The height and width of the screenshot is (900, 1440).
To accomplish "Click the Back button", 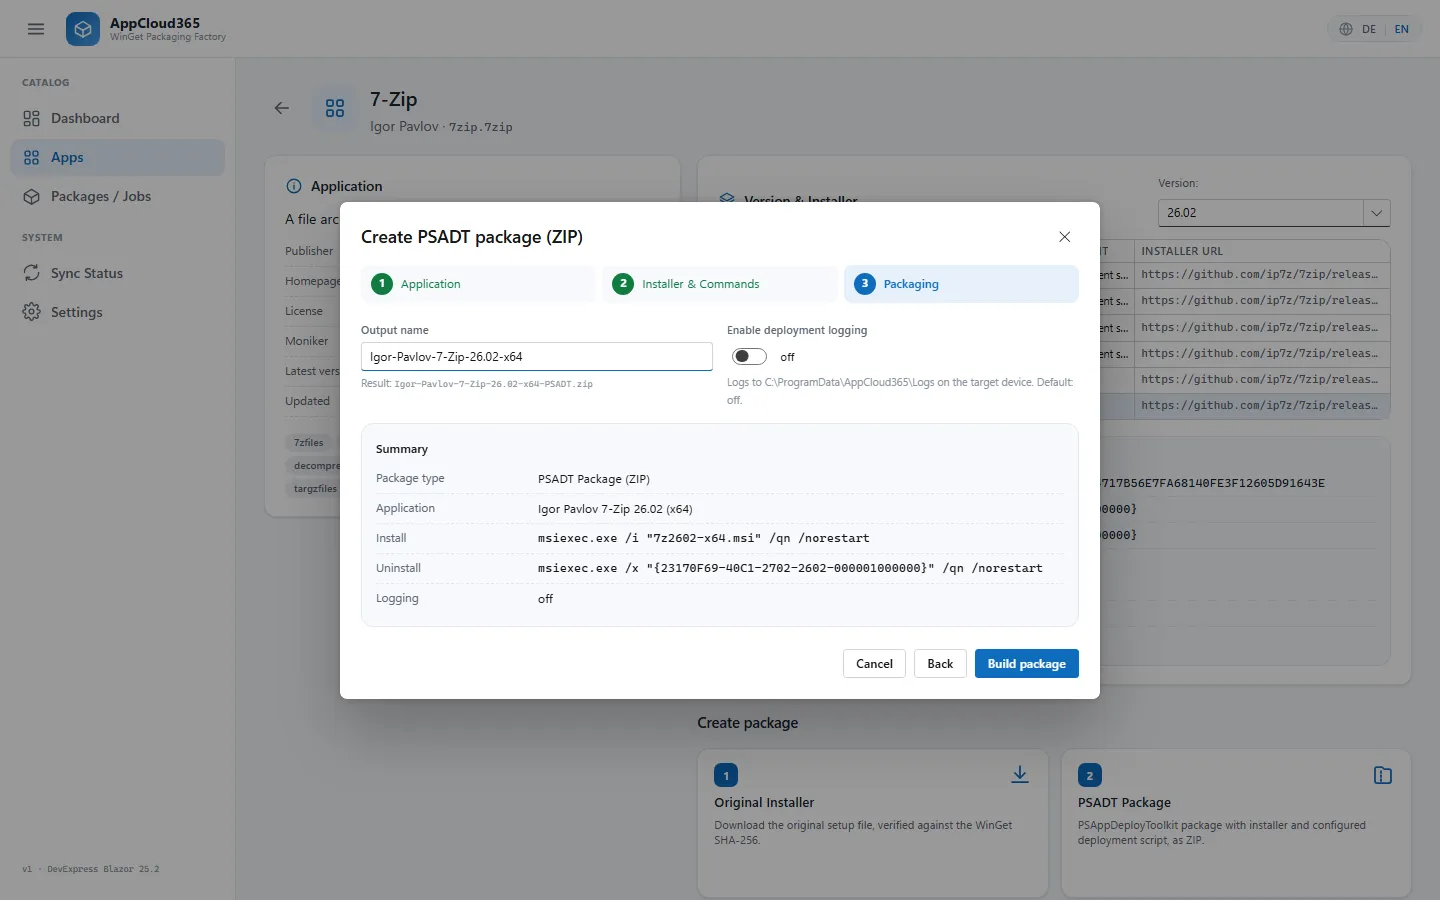I will click(x=940, y=664).
